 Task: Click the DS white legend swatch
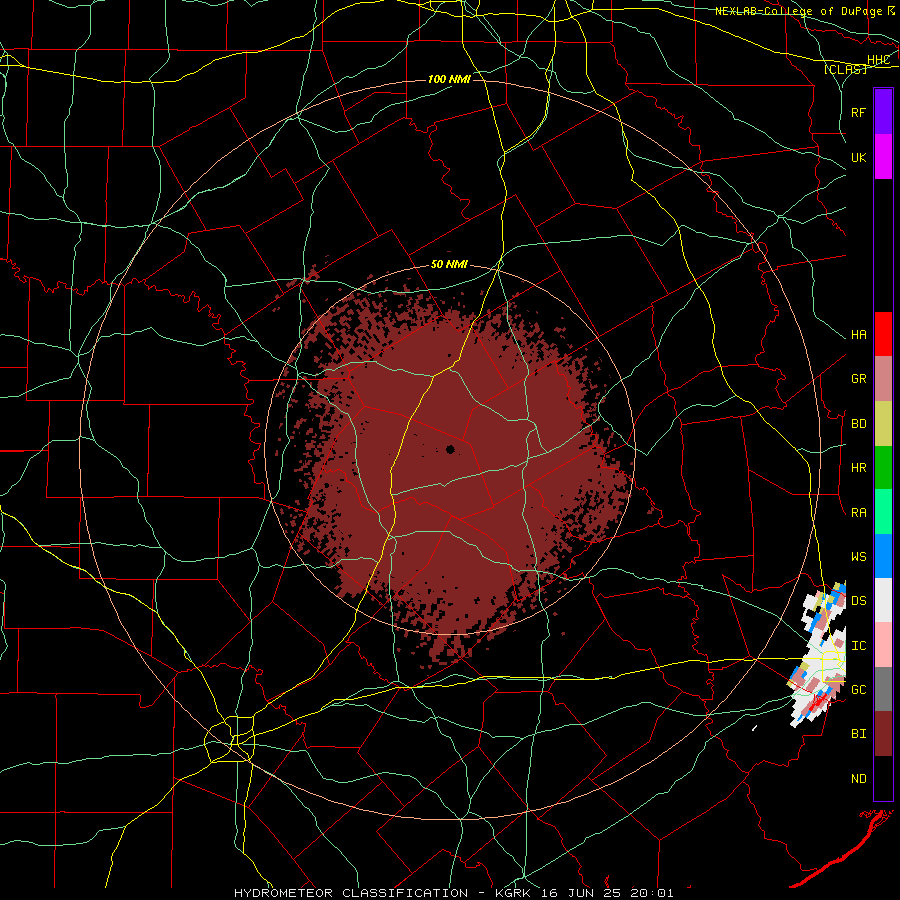[x=883, y=600]
